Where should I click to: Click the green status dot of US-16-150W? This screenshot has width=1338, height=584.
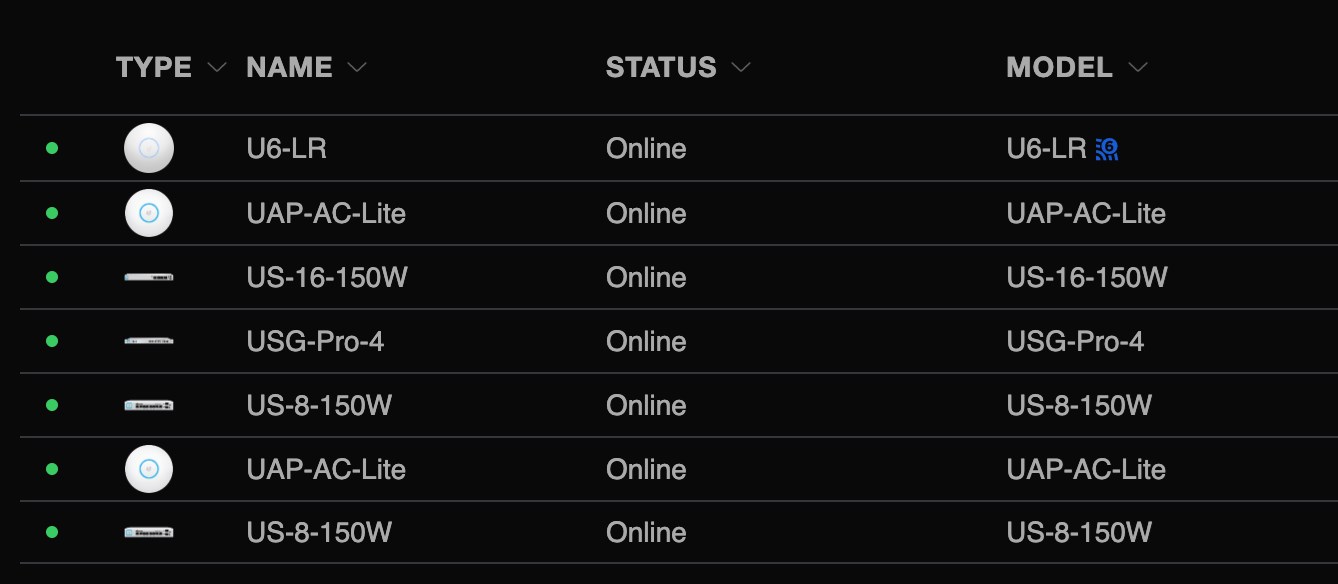click(x=52, y=277)
